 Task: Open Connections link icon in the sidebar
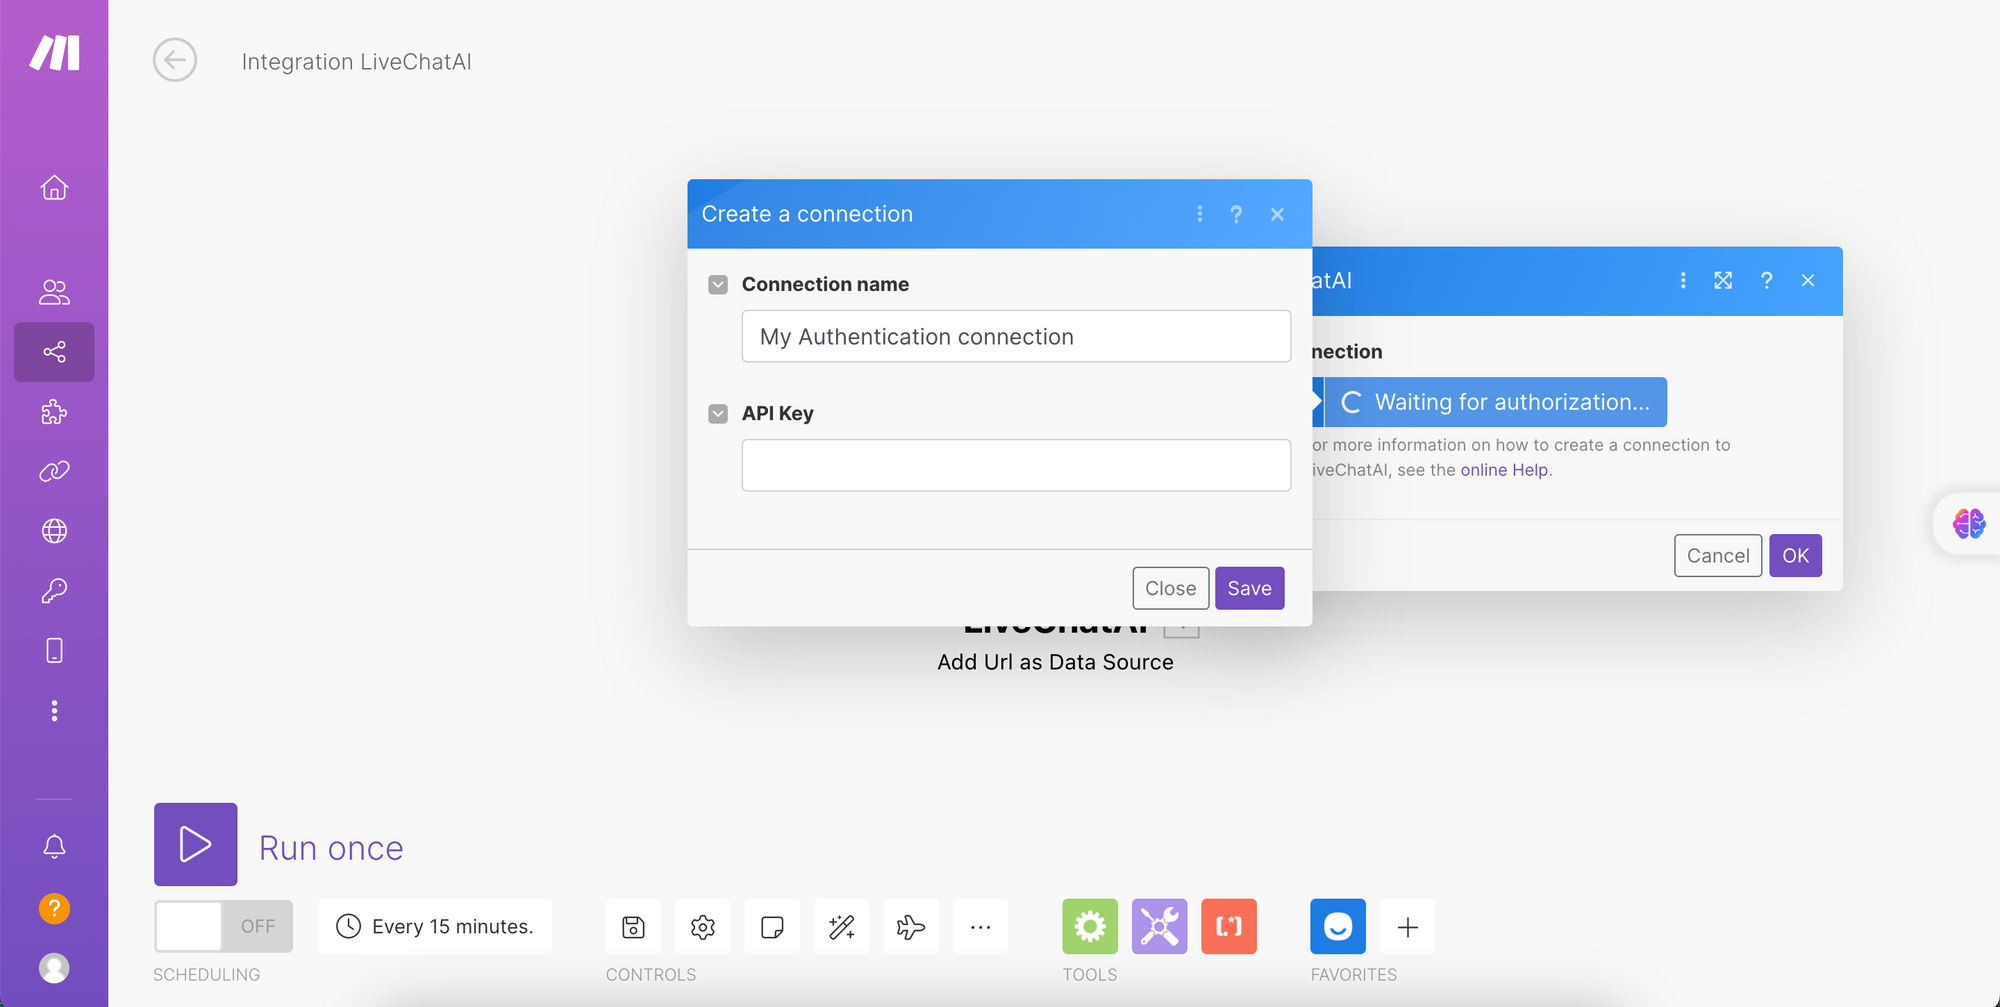tap(54, 471)
